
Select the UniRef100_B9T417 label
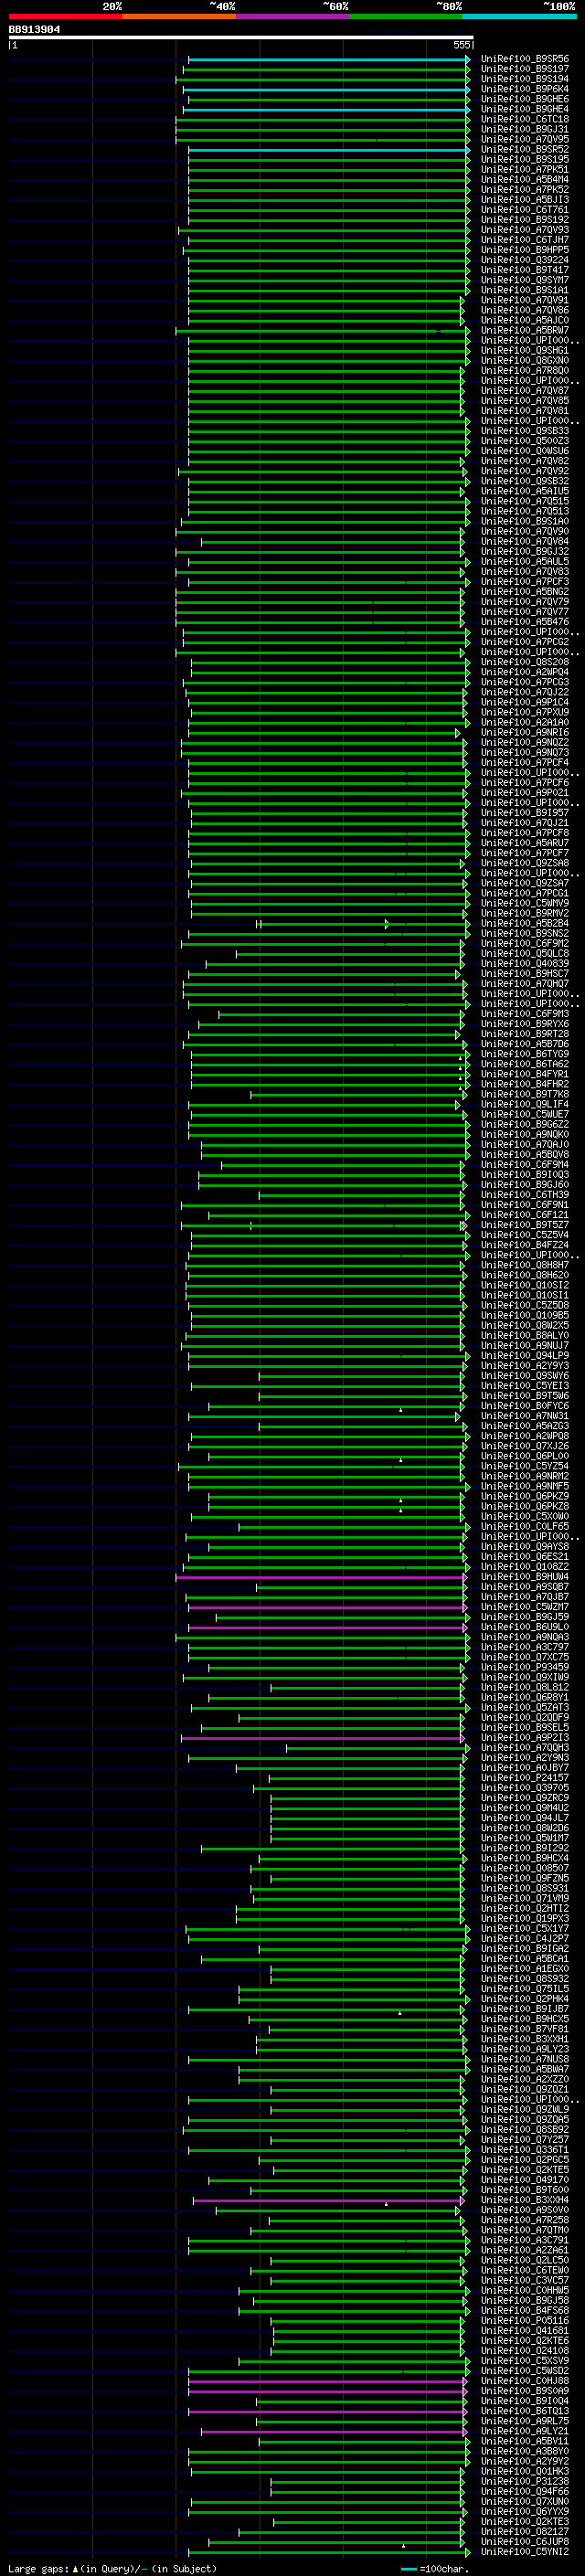[x=525, y=270]
